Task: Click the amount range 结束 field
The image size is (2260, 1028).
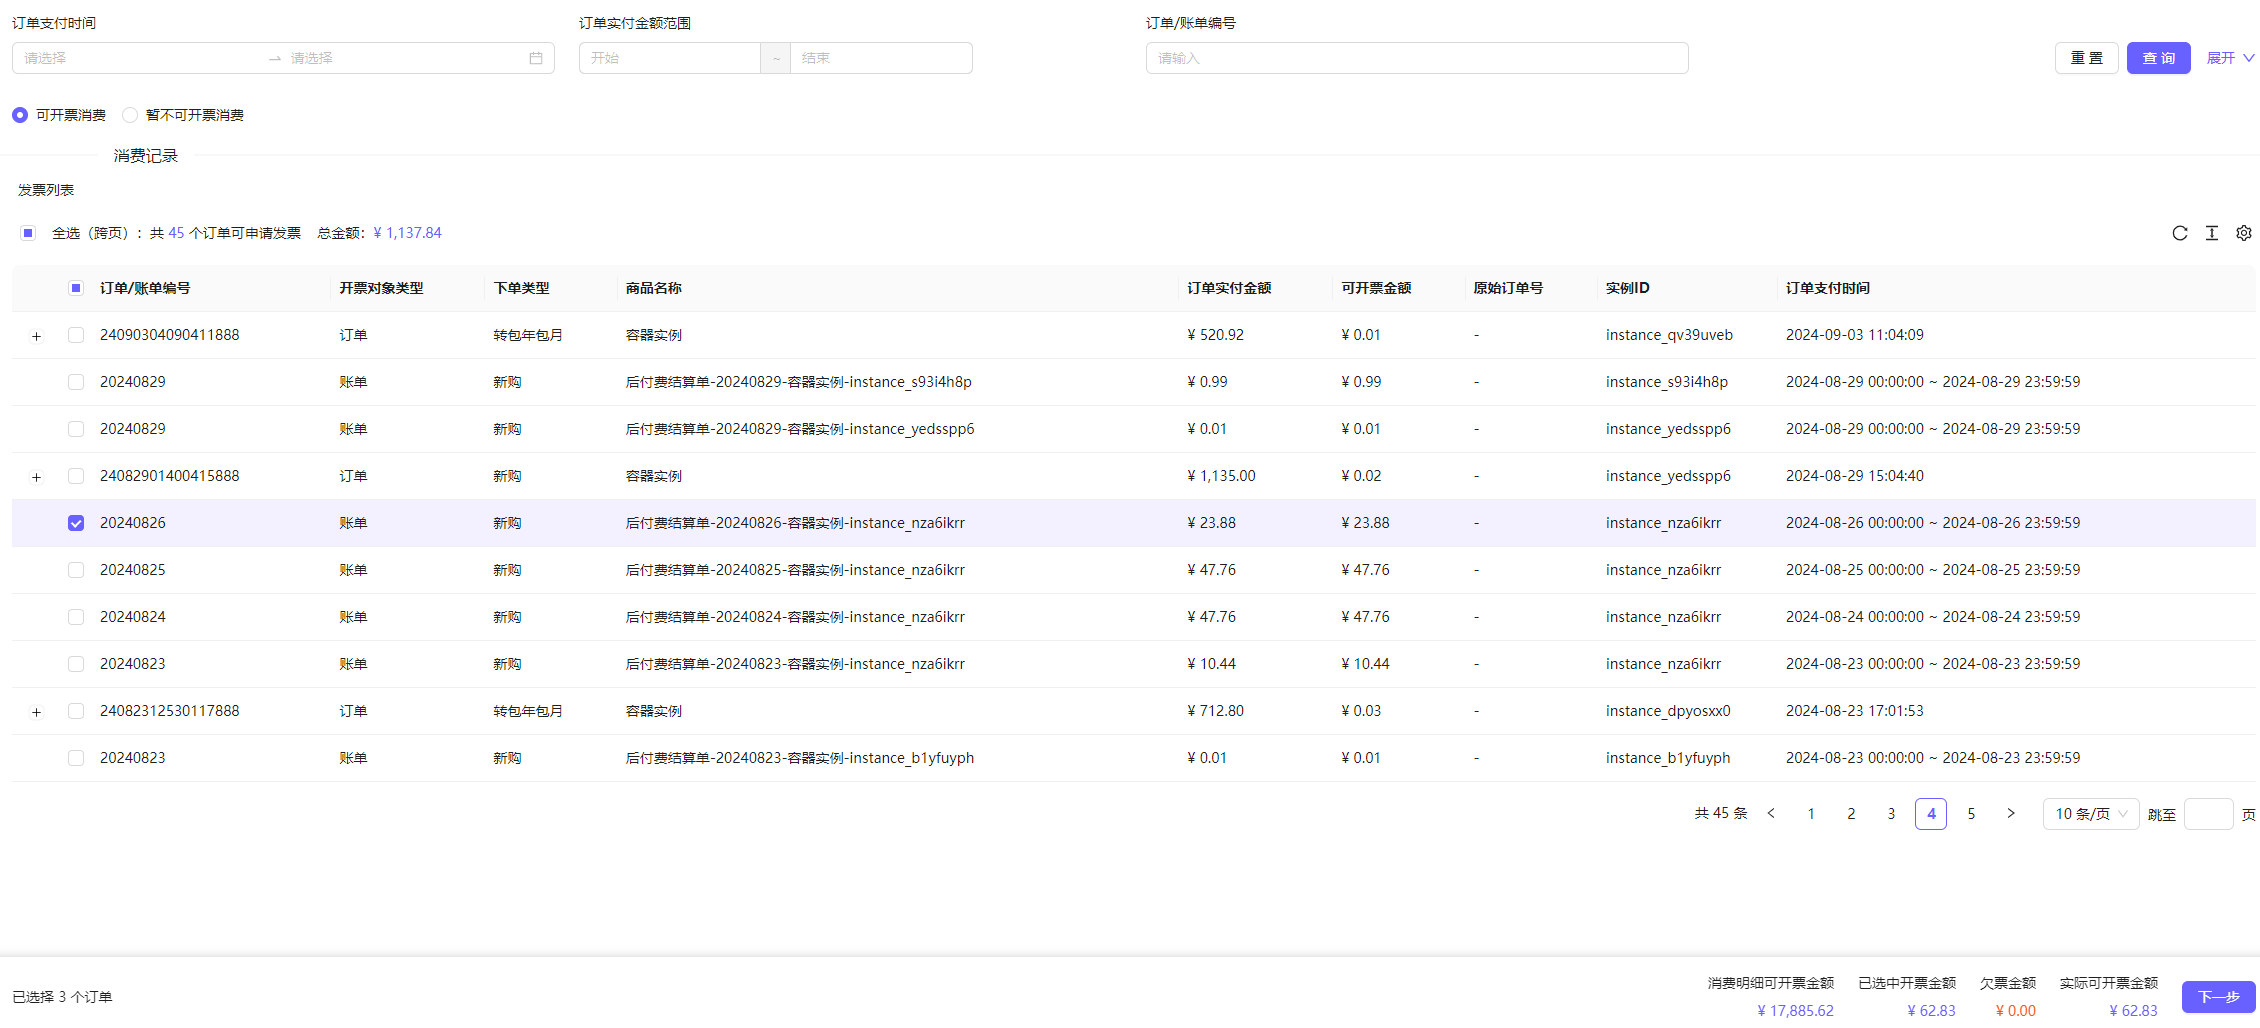Action: (x=881, y=58)
